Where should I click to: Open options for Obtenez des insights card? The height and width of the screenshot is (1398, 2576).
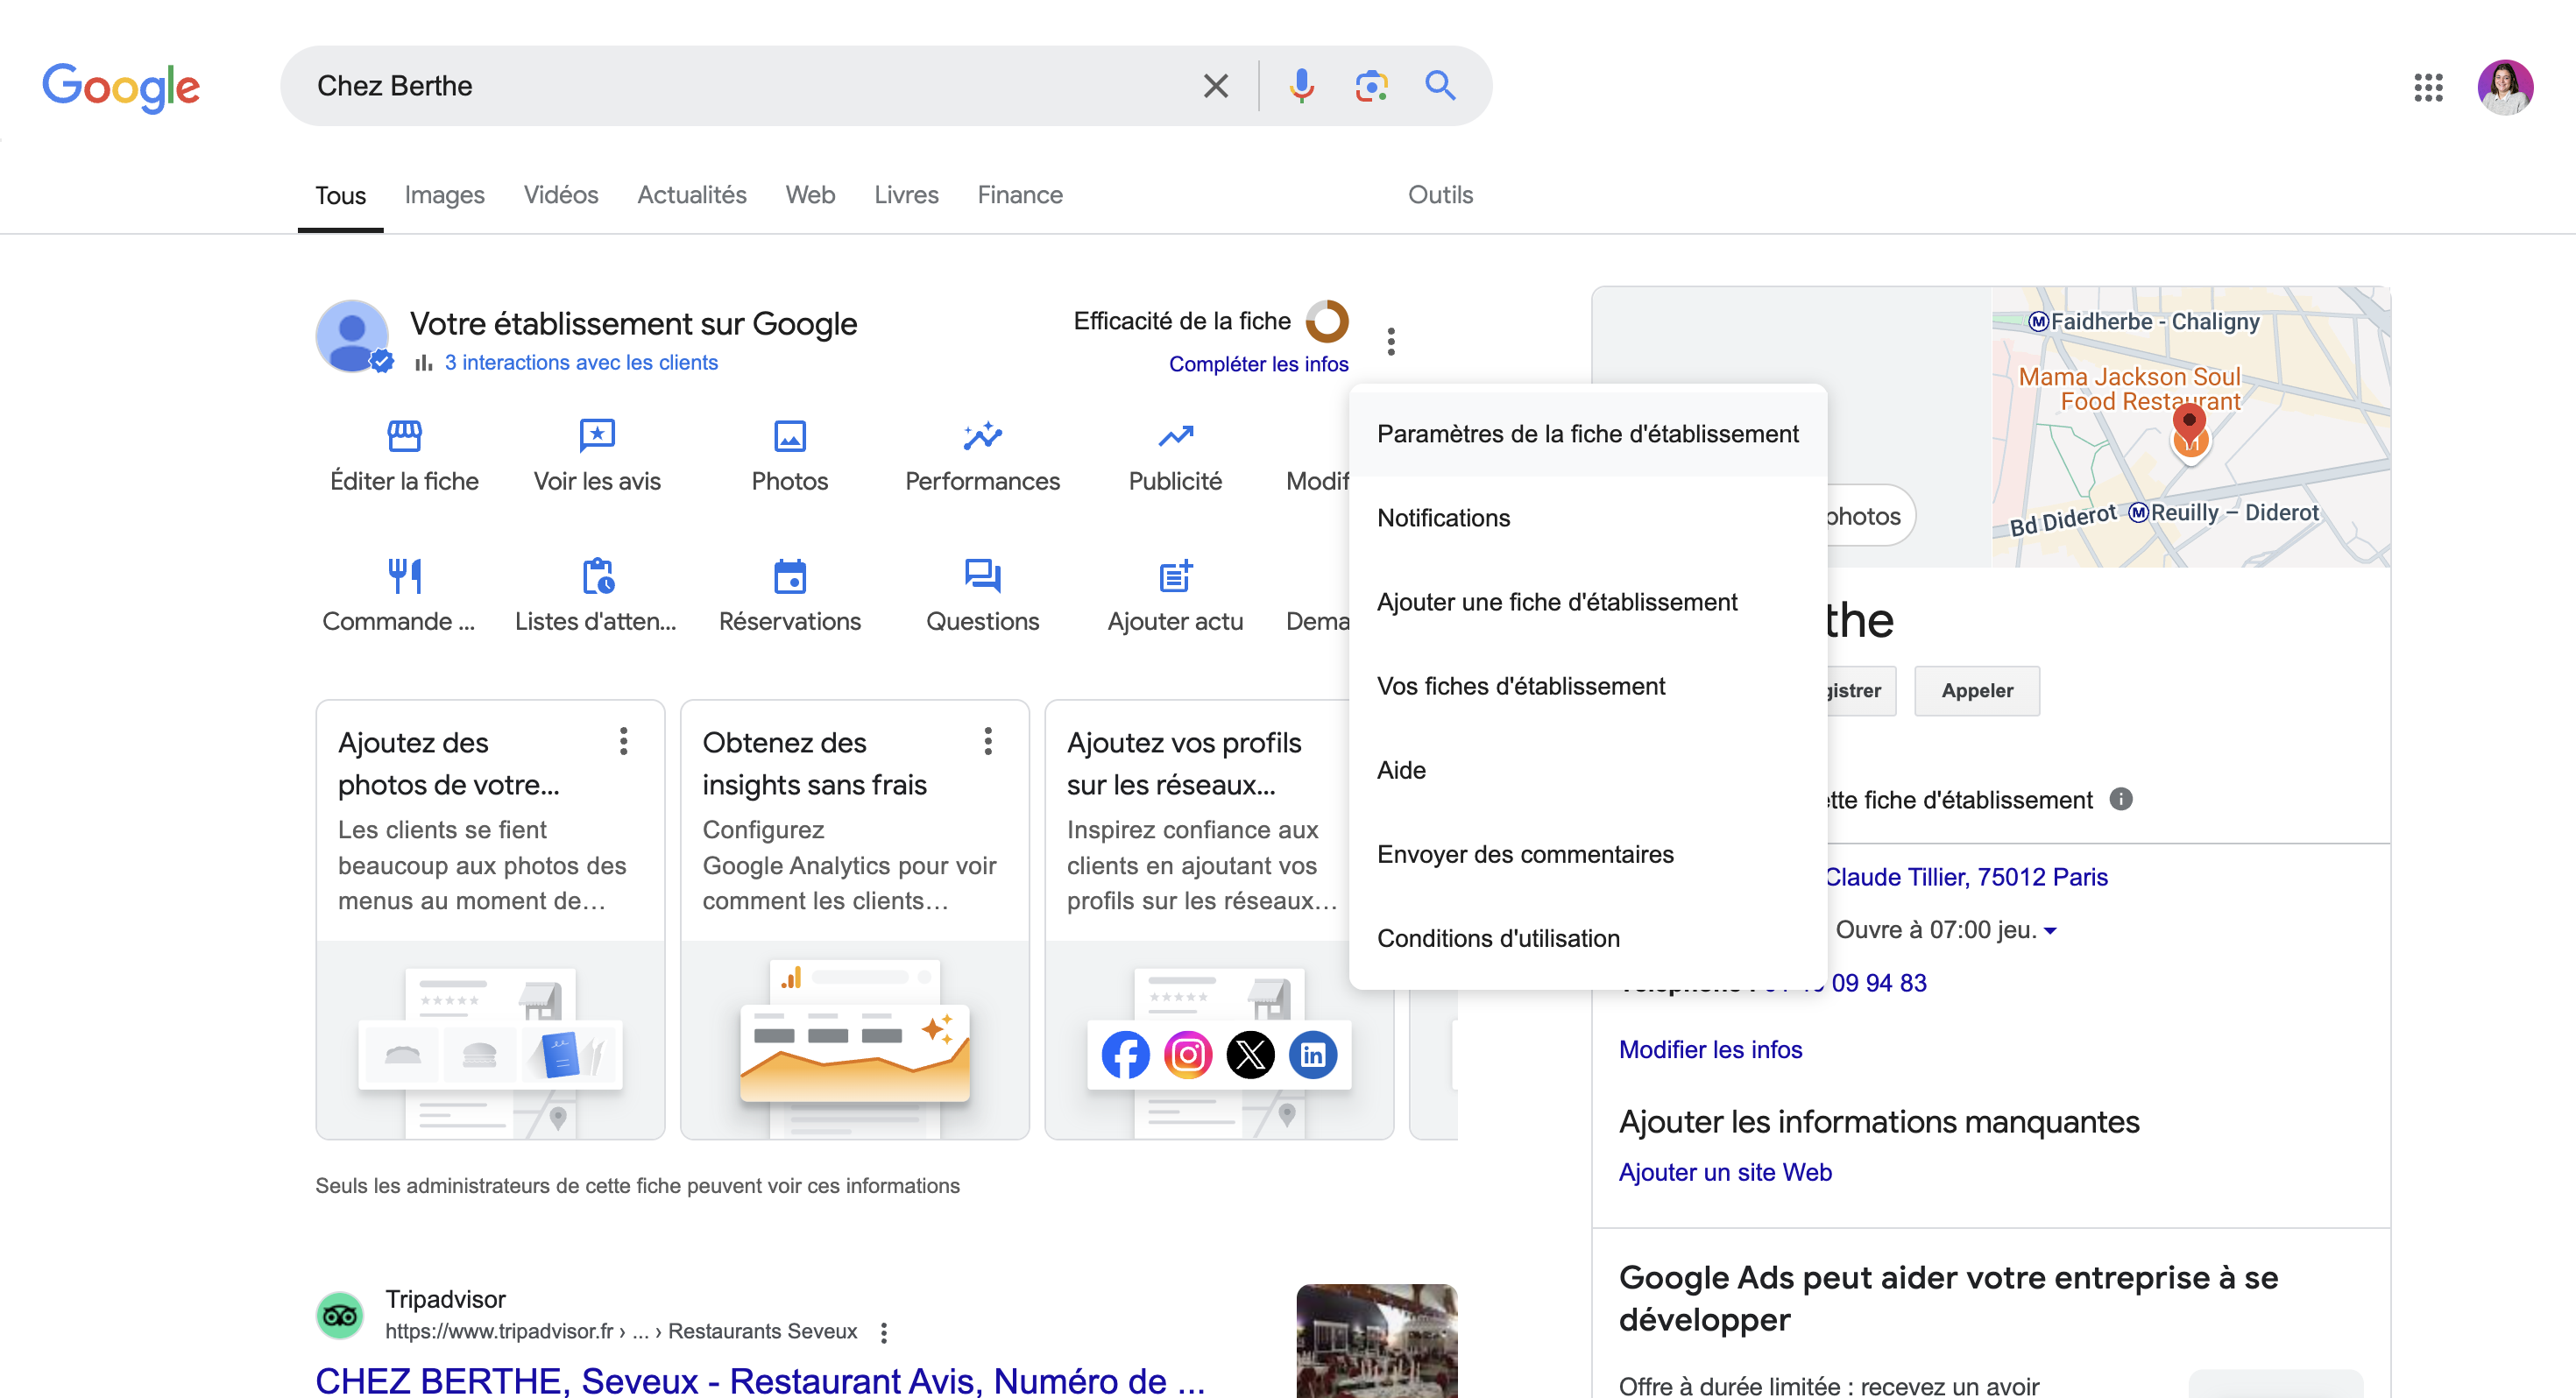click(988, 741)
